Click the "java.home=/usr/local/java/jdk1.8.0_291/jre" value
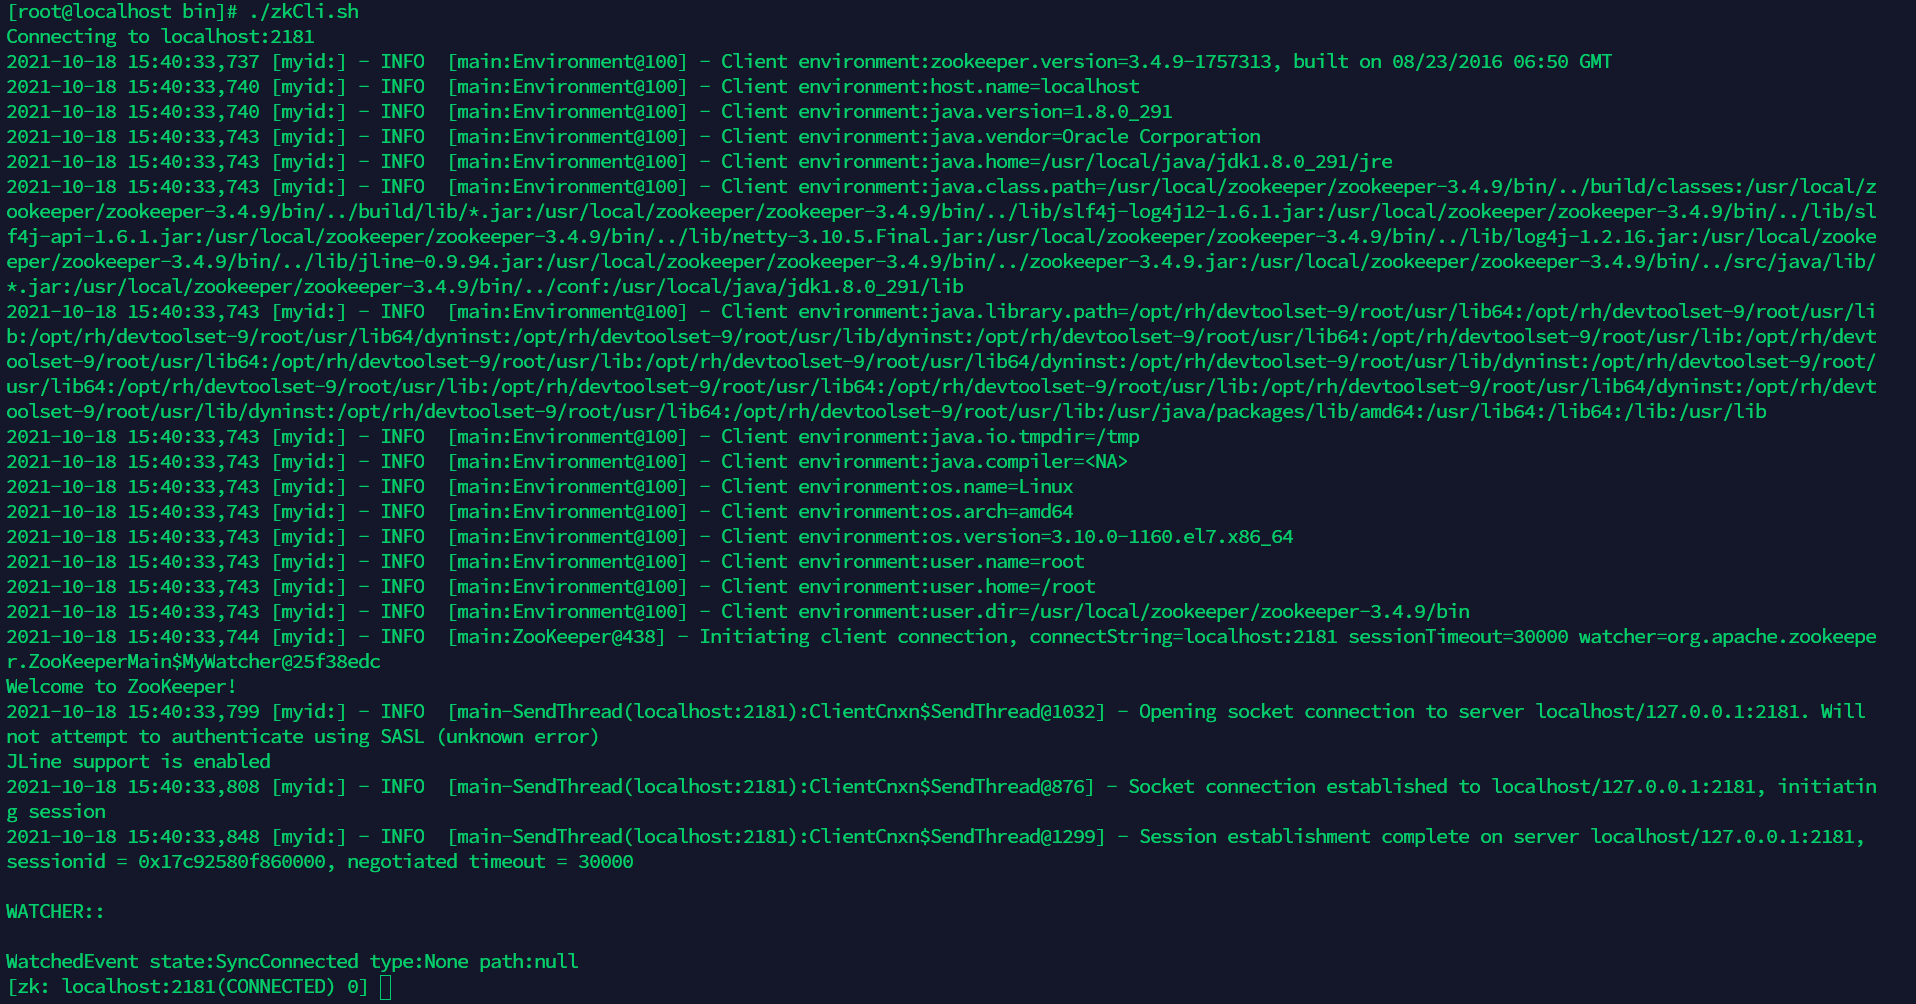Viewport: 1916px width, 1004px height. (x=1161, y=162)
